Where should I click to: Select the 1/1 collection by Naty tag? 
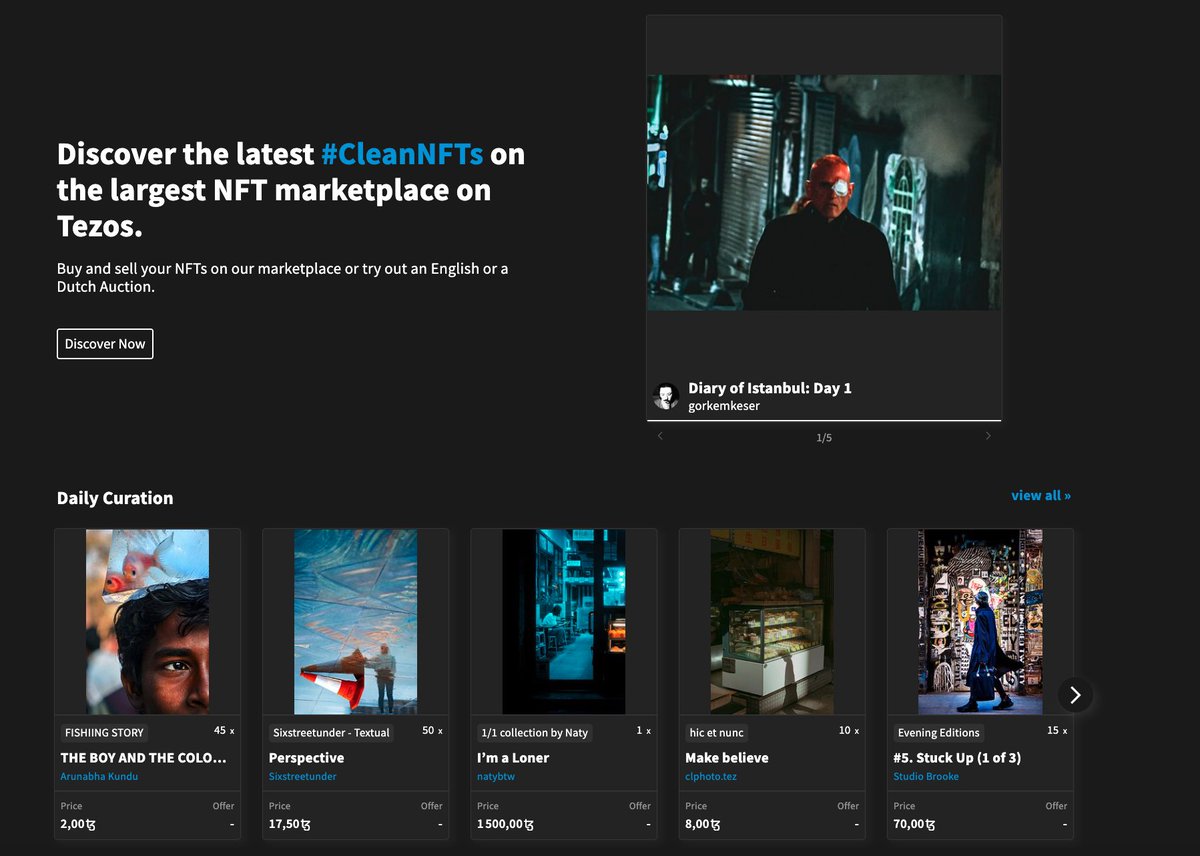pyautogui.click(x=535, y=733)
